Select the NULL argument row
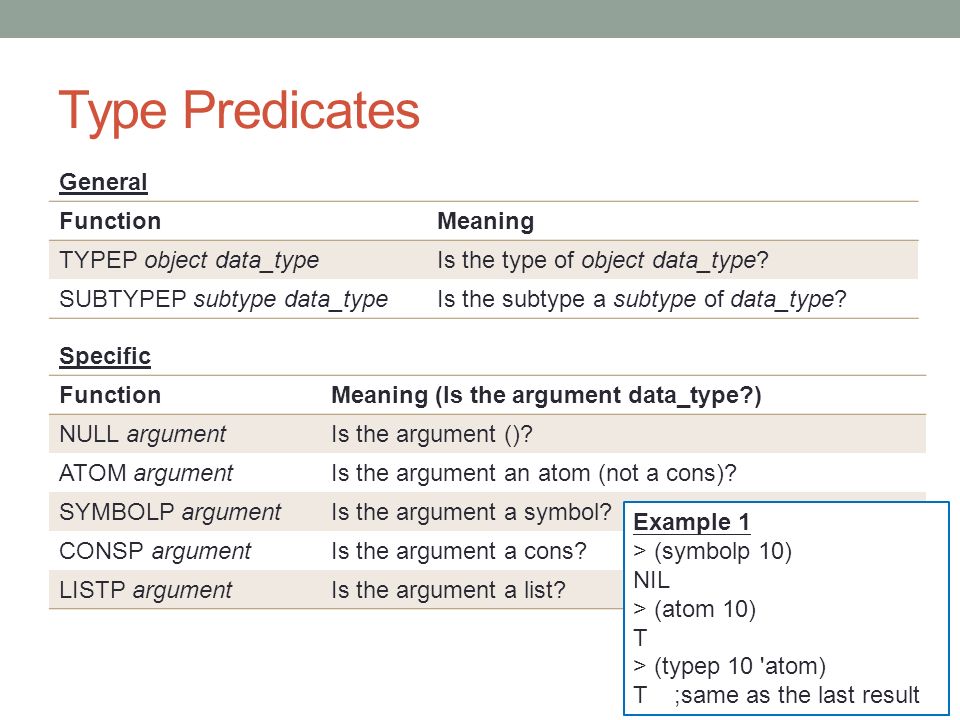Viewport: 960px width, 720px height. click(x=487, y=434)
